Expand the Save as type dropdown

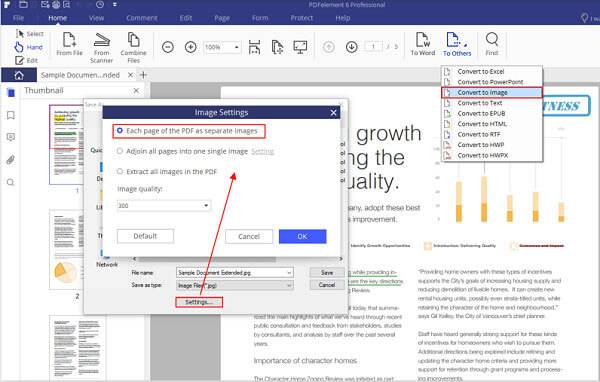point(235,286)
